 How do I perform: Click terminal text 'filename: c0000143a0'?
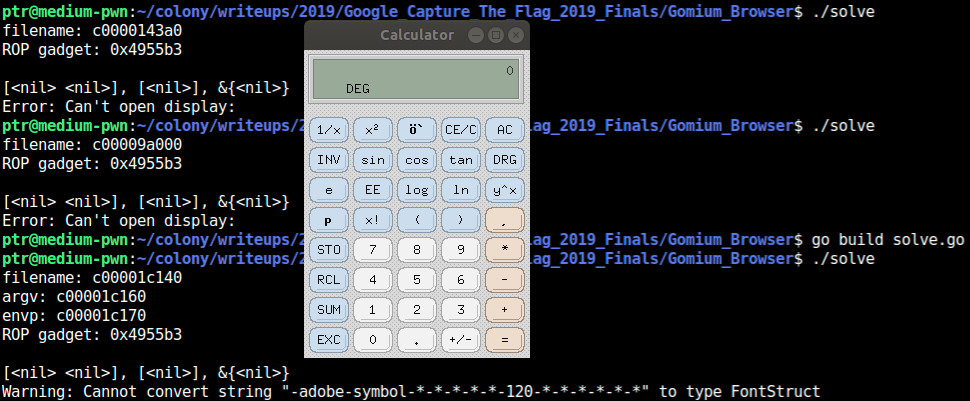tap(92, 31)
